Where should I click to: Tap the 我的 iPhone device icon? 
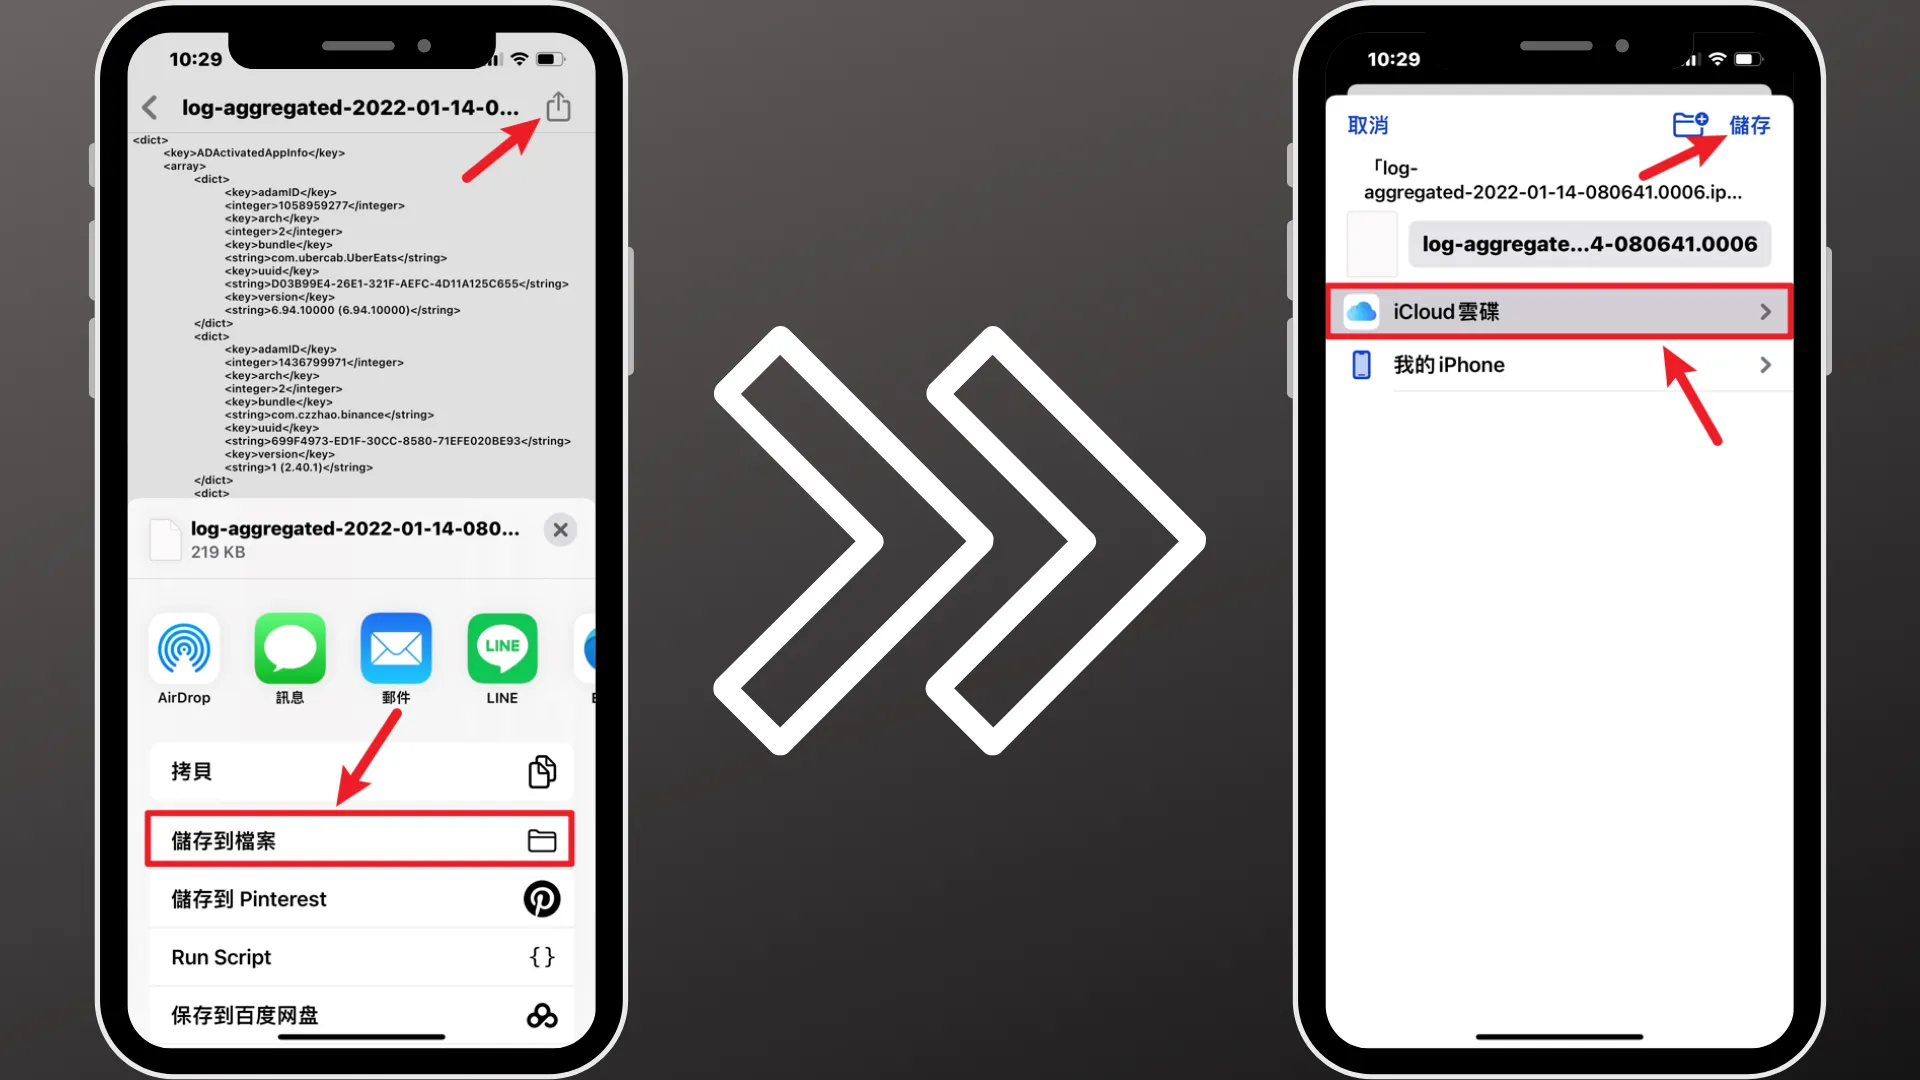pyautogui.click(x=1361, y=365)
